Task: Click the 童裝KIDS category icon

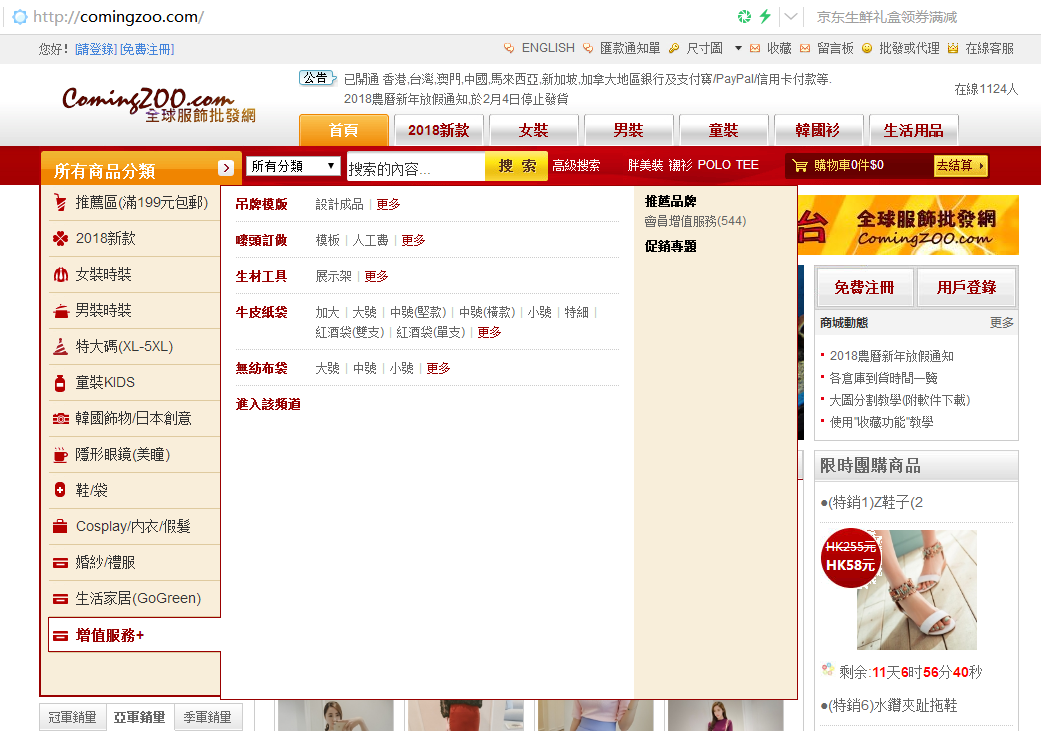Action: pos(61,383)
